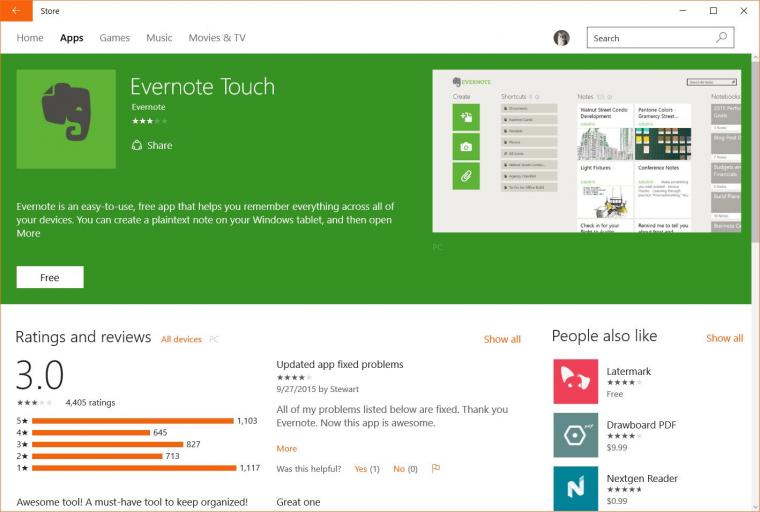
Task: Click the star rating under Evernote publisher
Action: pos(149,121)
